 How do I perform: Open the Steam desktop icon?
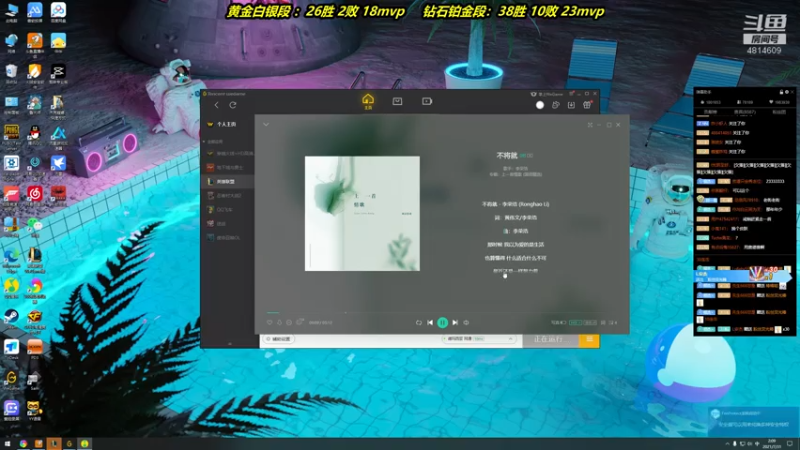click(11, 317)
